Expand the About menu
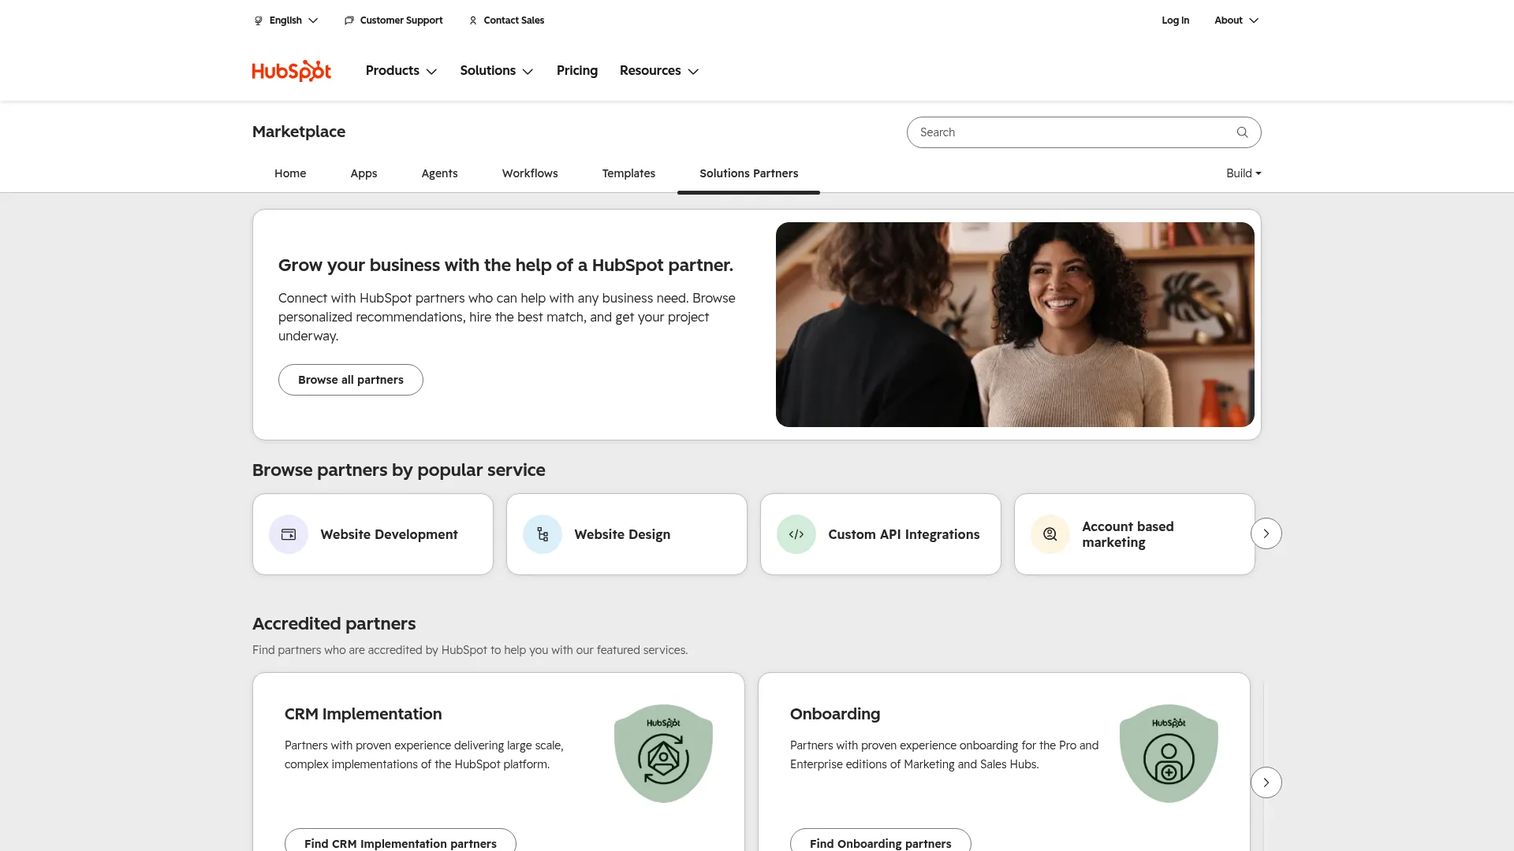 tap(1236, 20)
